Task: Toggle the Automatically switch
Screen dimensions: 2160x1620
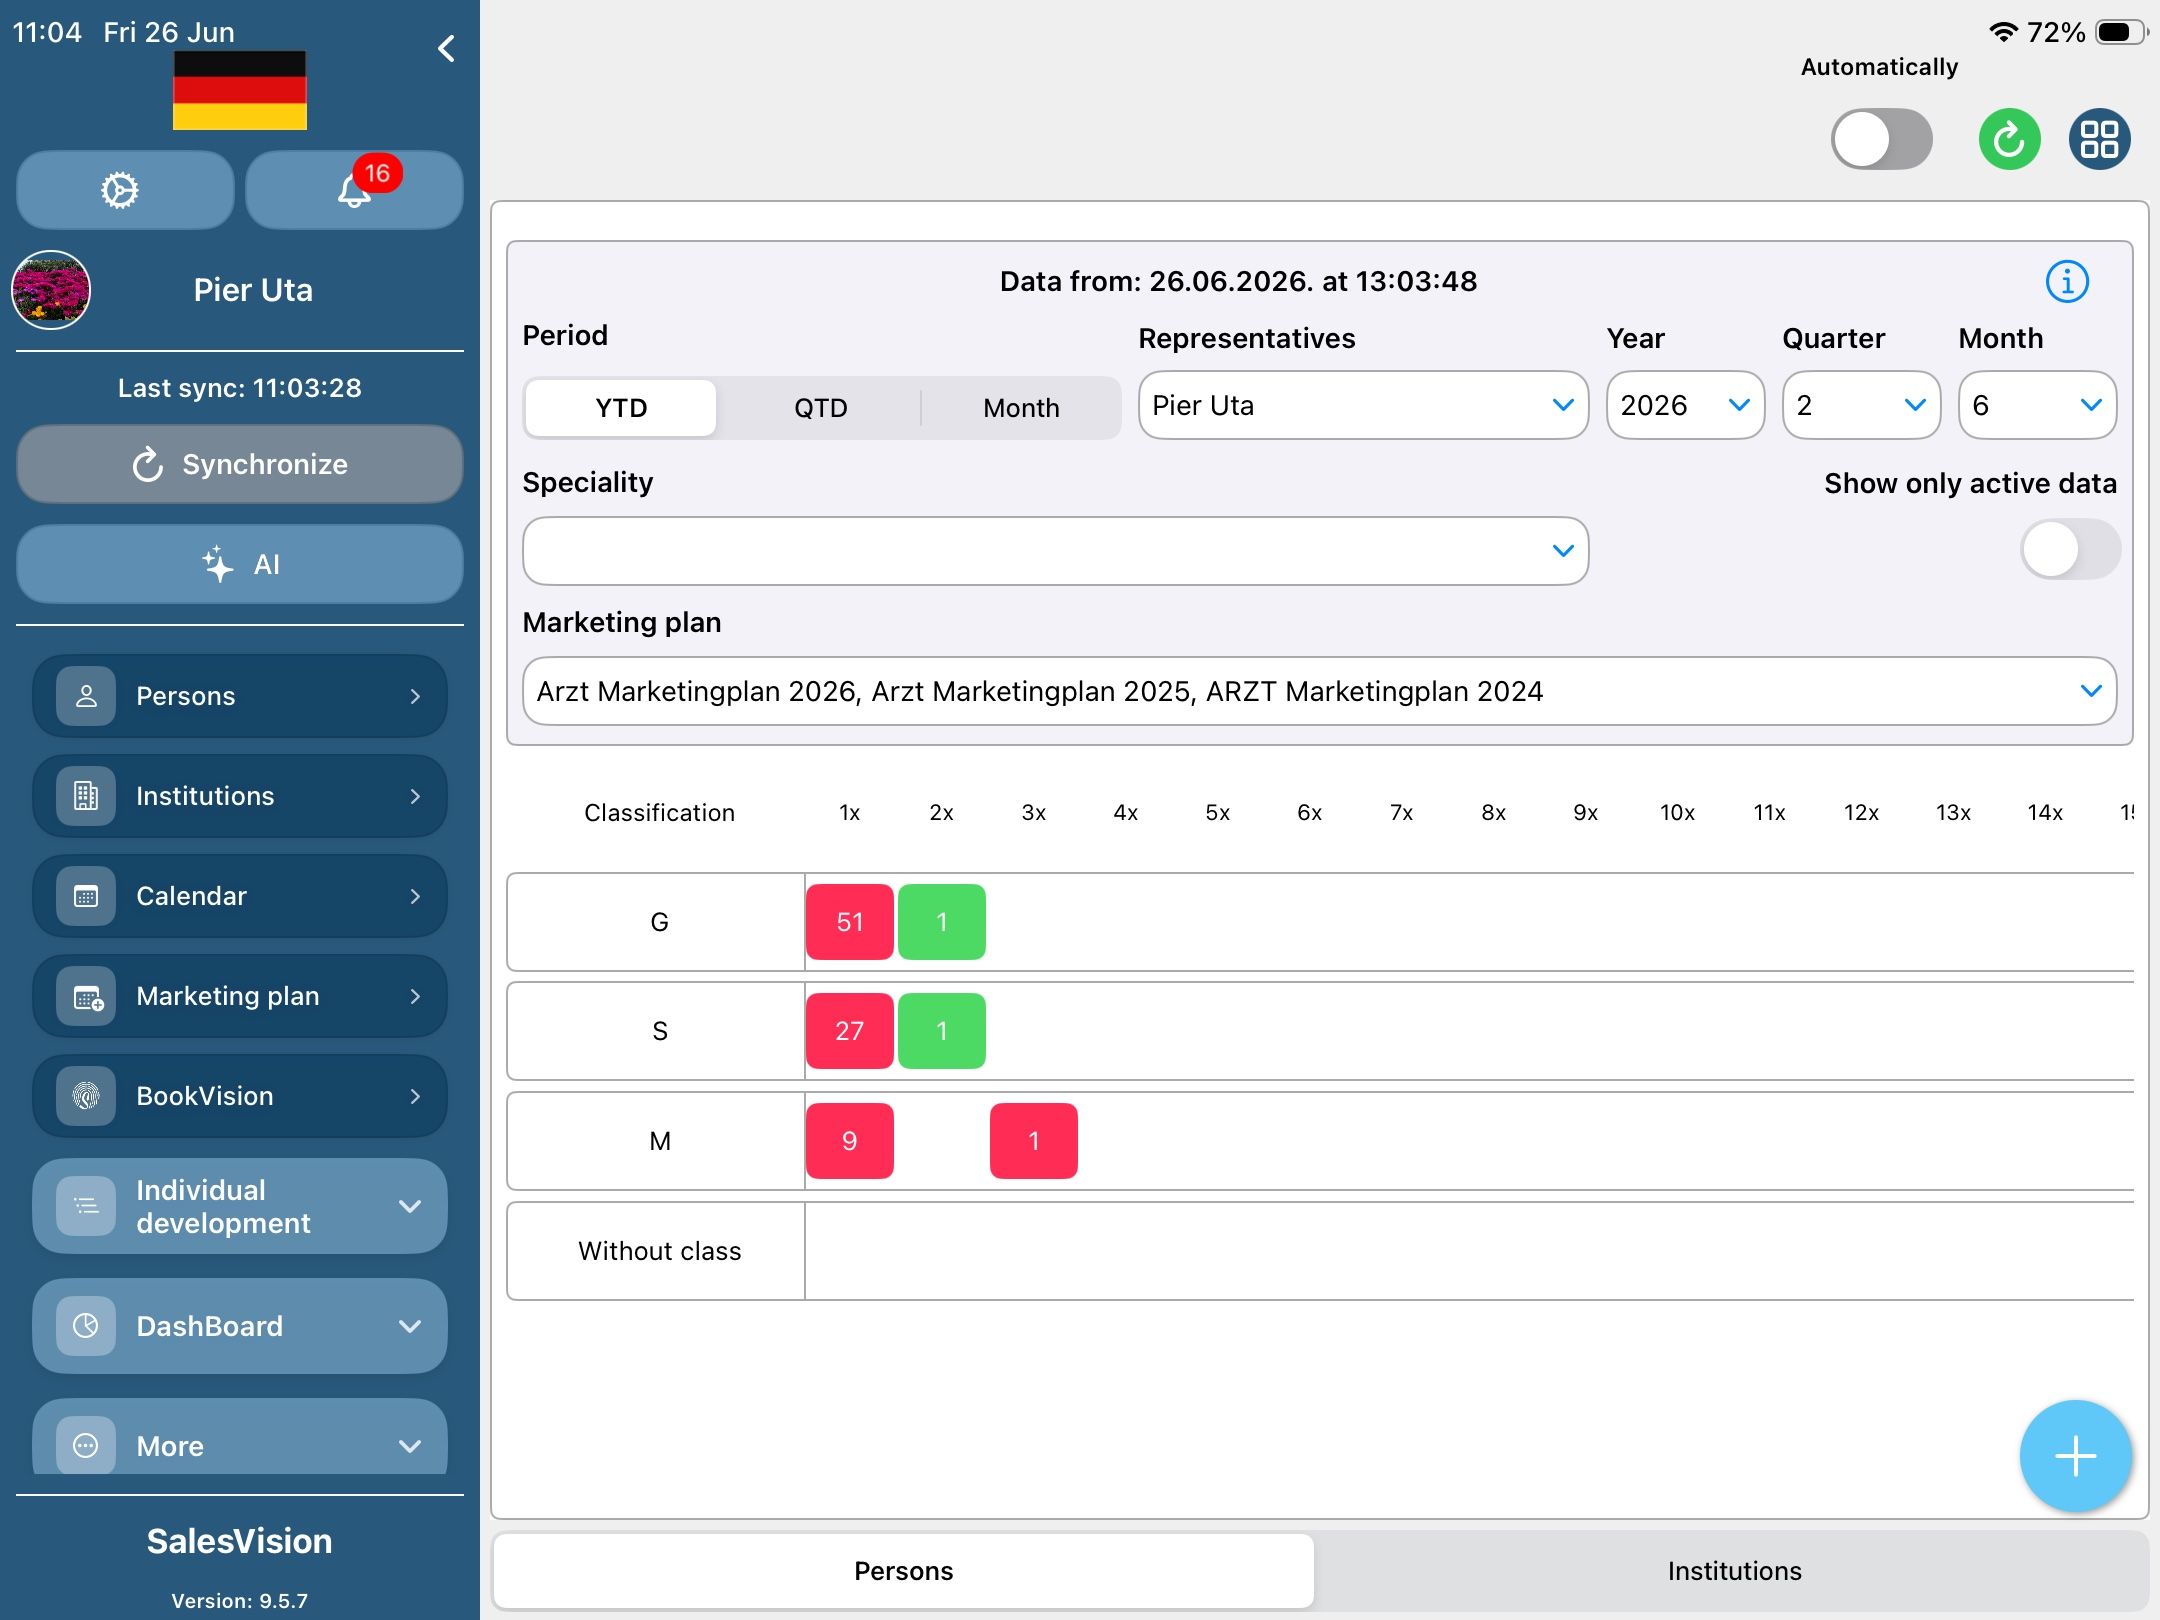Action: pos(1881,139)
